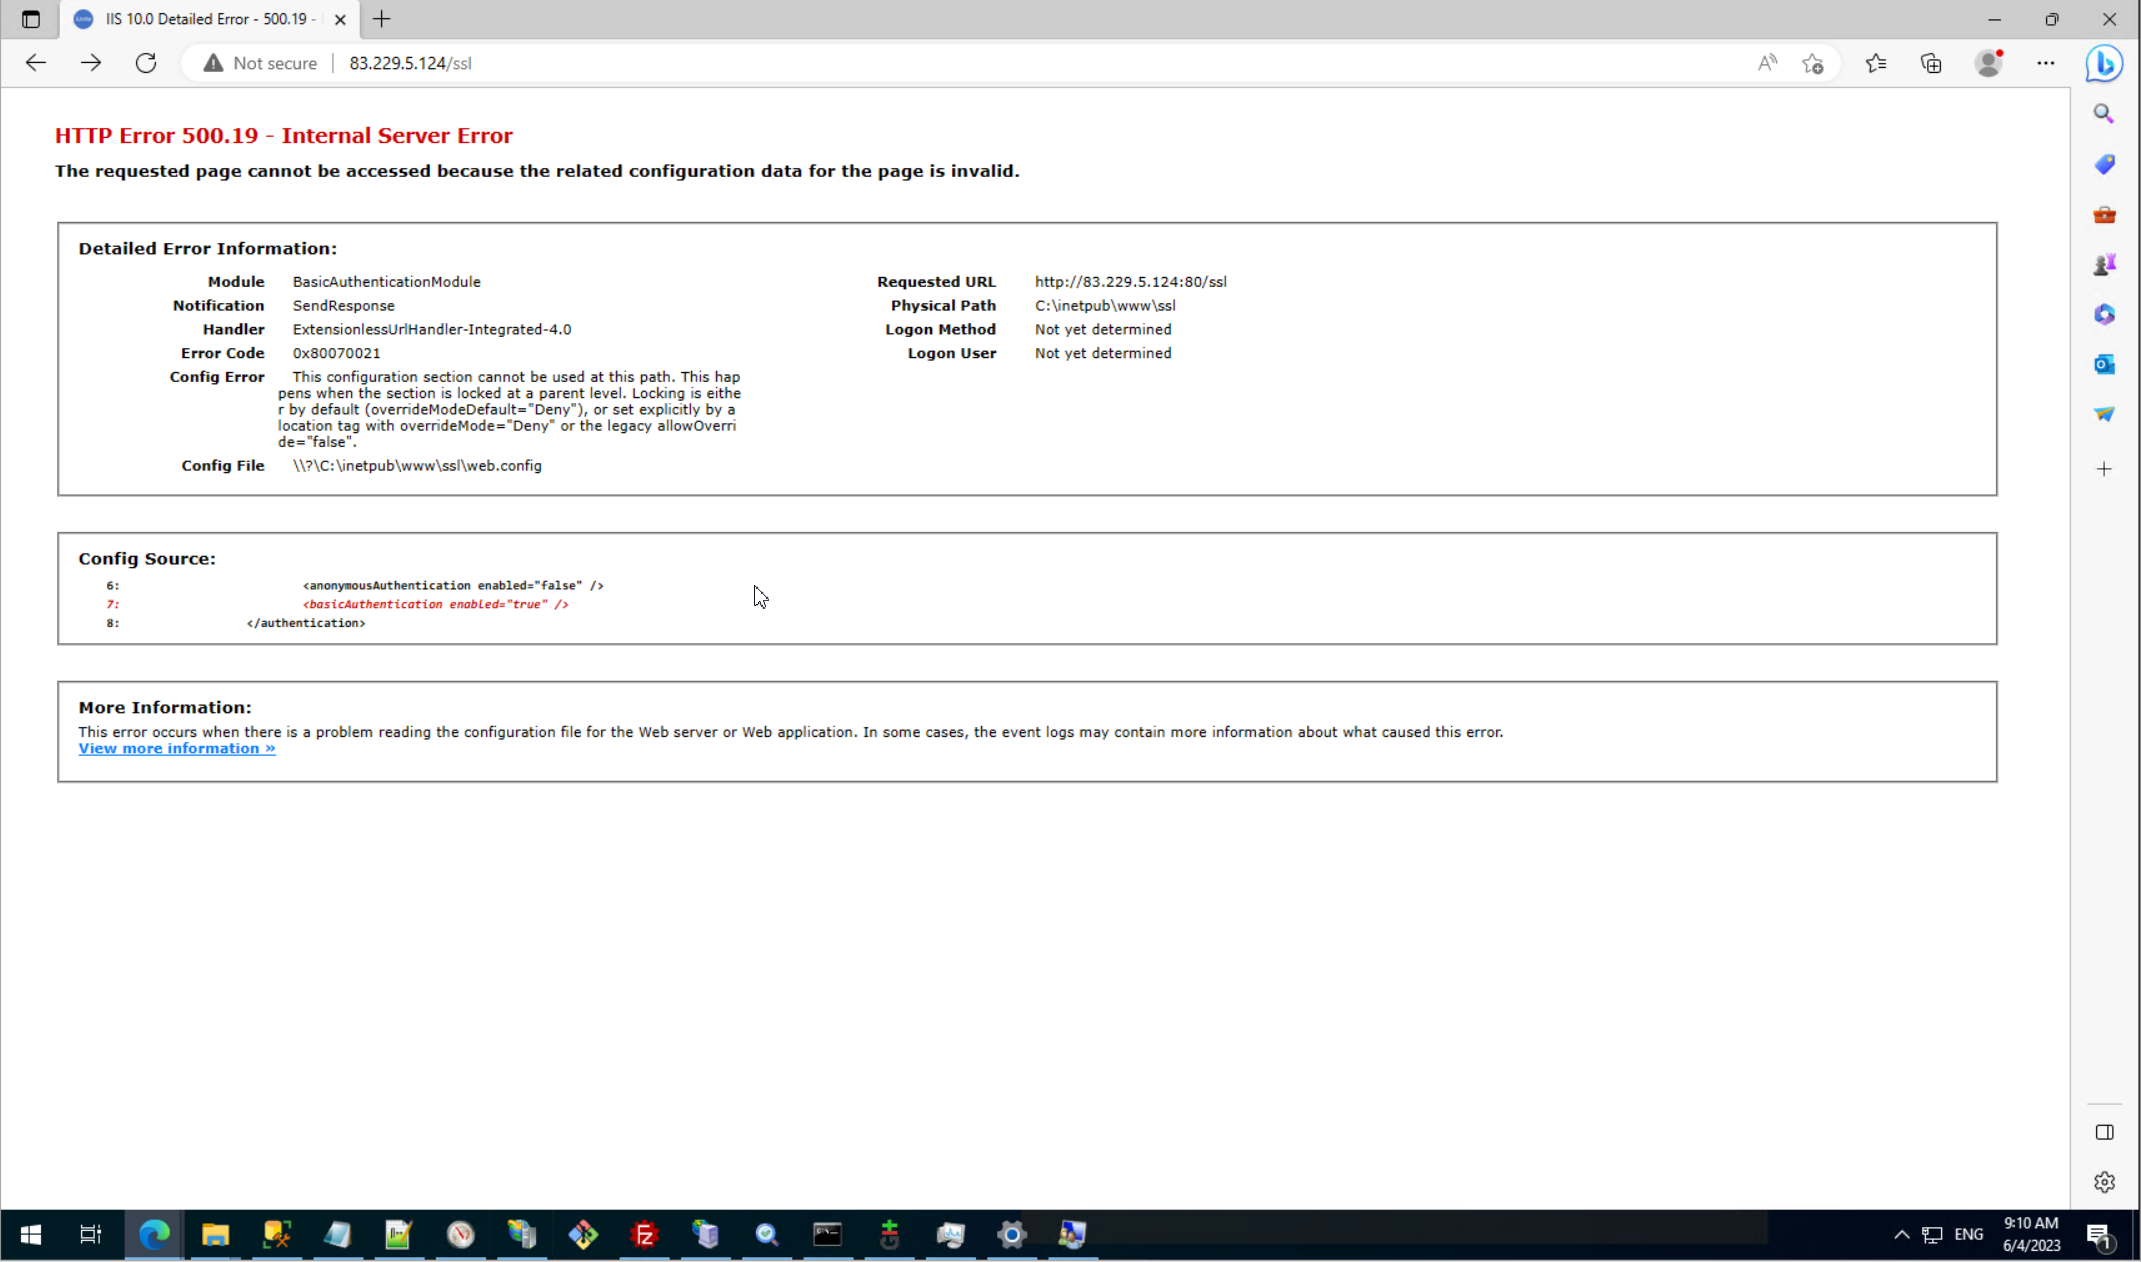2141x1262 pixels.
Task: Click the sidebar Search magnifier icon
Action: coord(2104,114)
